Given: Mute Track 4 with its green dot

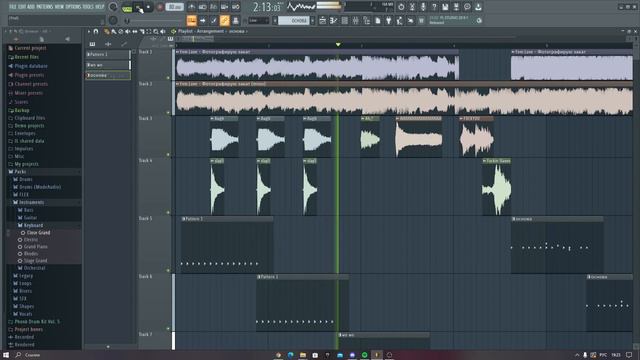Looking at the screenshot, I should [x=168, y=213].
